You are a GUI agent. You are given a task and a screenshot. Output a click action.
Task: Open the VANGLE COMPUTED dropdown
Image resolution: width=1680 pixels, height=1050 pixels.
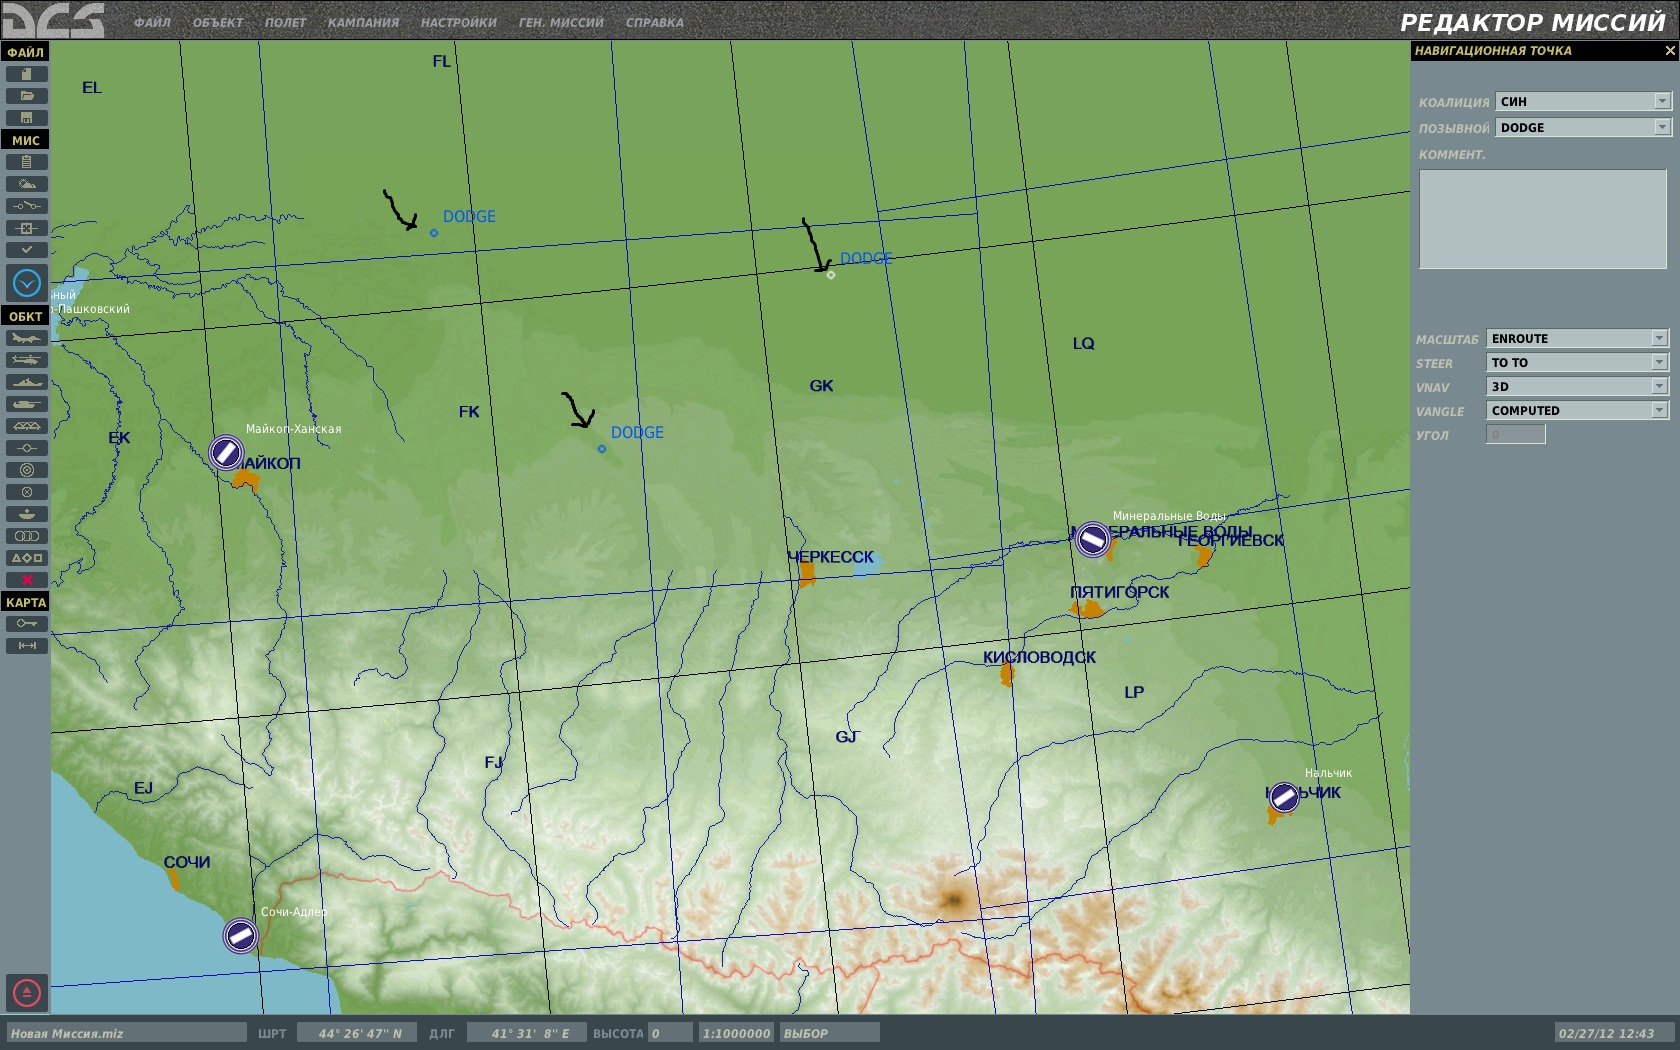(1577, 410)
